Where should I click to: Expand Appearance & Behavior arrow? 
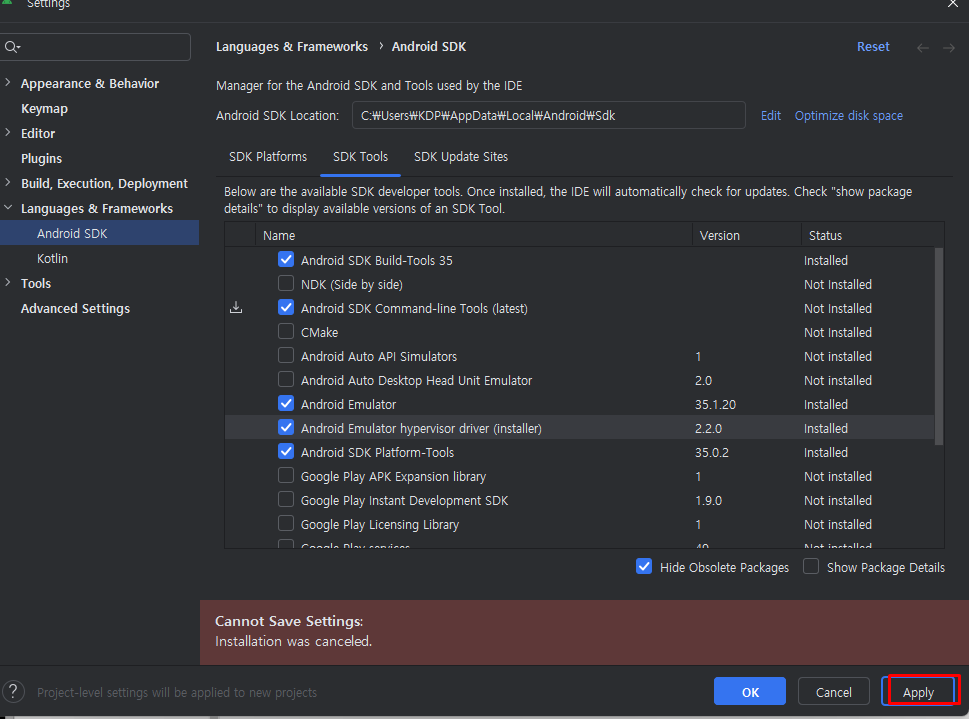pyautogui.click(x=8, y=83)
